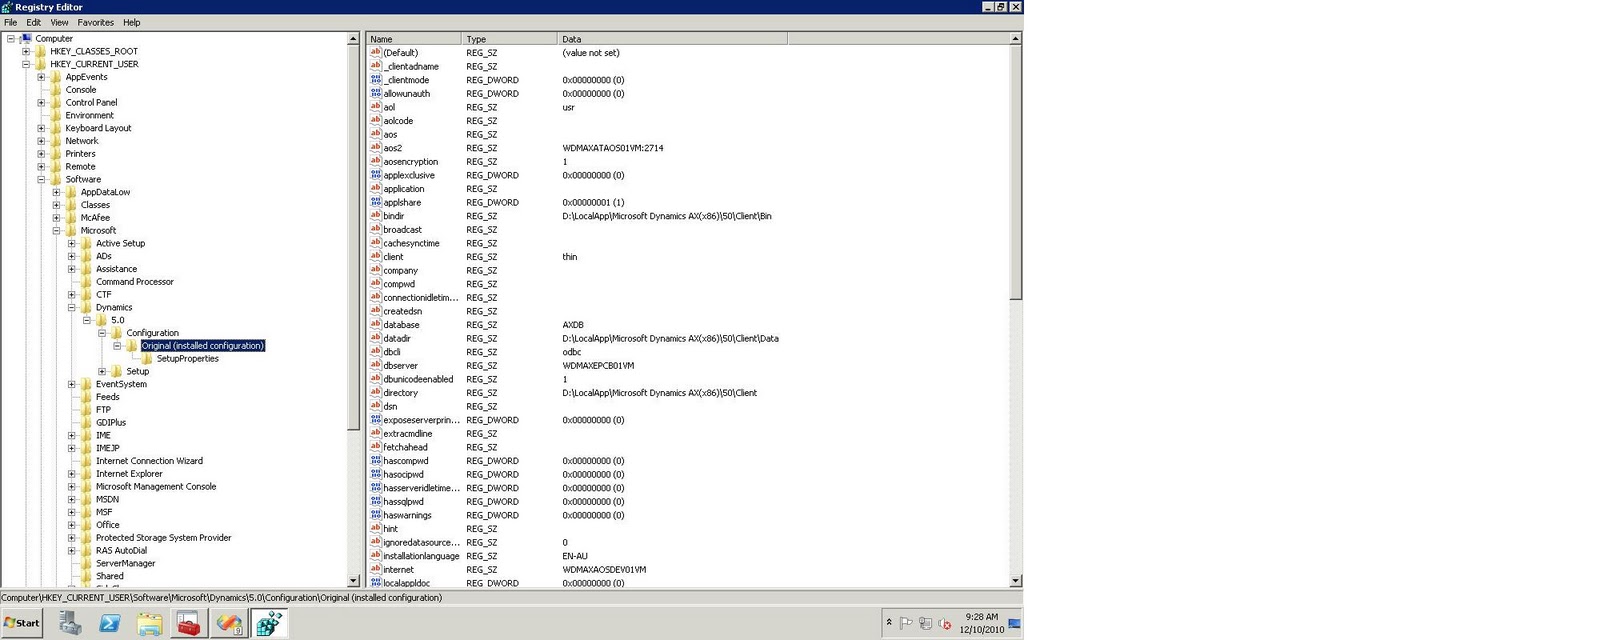Click the WDMAXATAOS01VM:2714 data cell
This screenshot has width=1600, height=640.
point(613,148)
